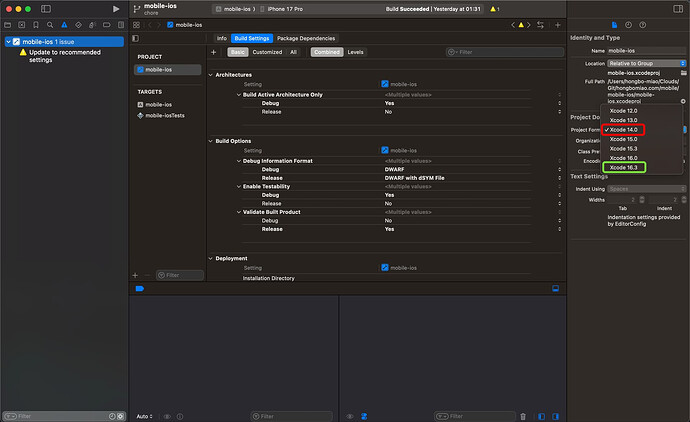
Task: Open the Issue navigator warning icon
Action: coord(62,24)
